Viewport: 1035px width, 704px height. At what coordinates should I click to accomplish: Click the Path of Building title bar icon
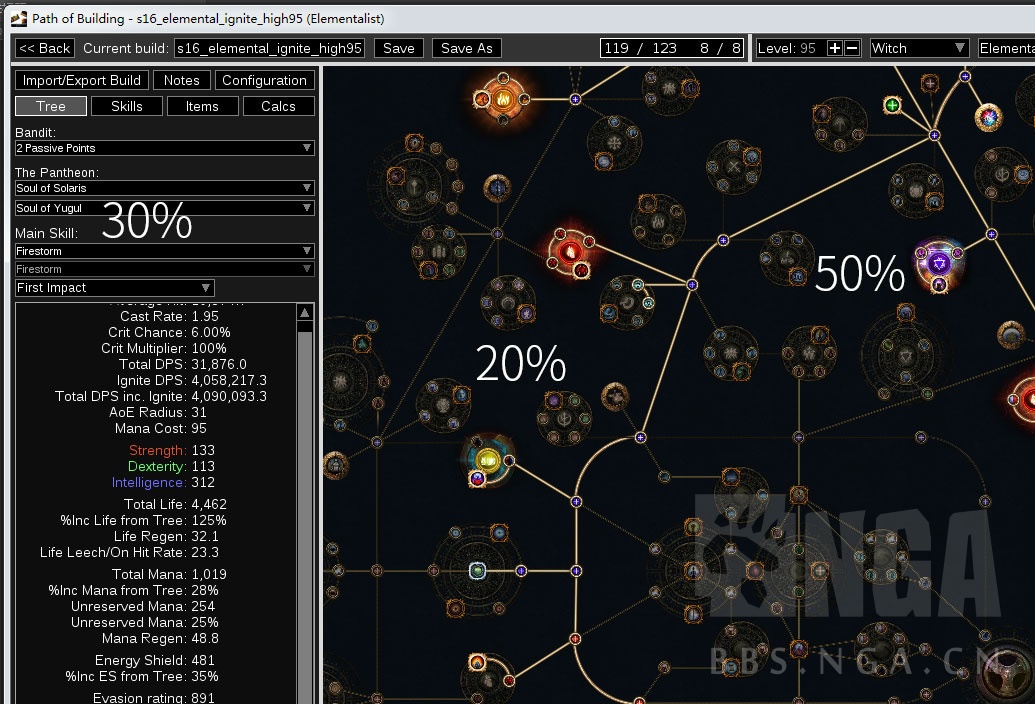pyautogui.click(x=18, y=18)
